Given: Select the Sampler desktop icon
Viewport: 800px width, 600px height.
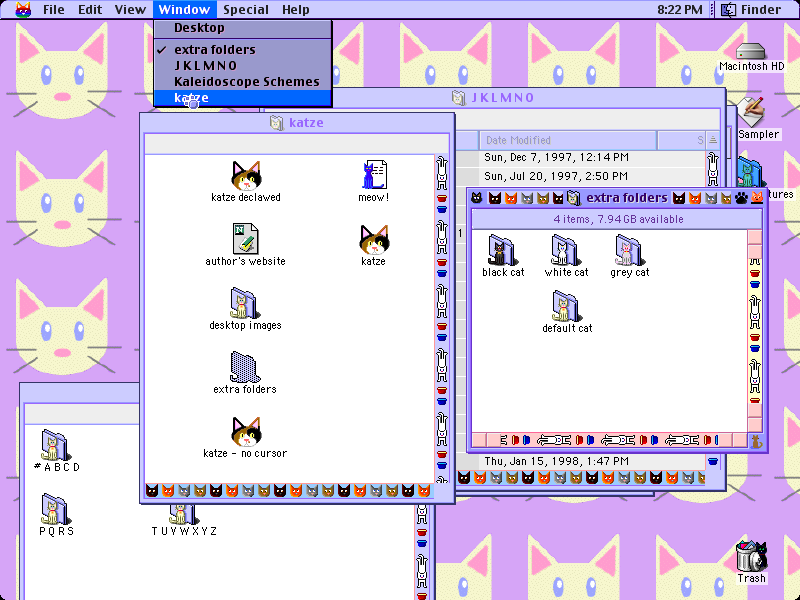Looking at the screenshot, I should (752, 112).
